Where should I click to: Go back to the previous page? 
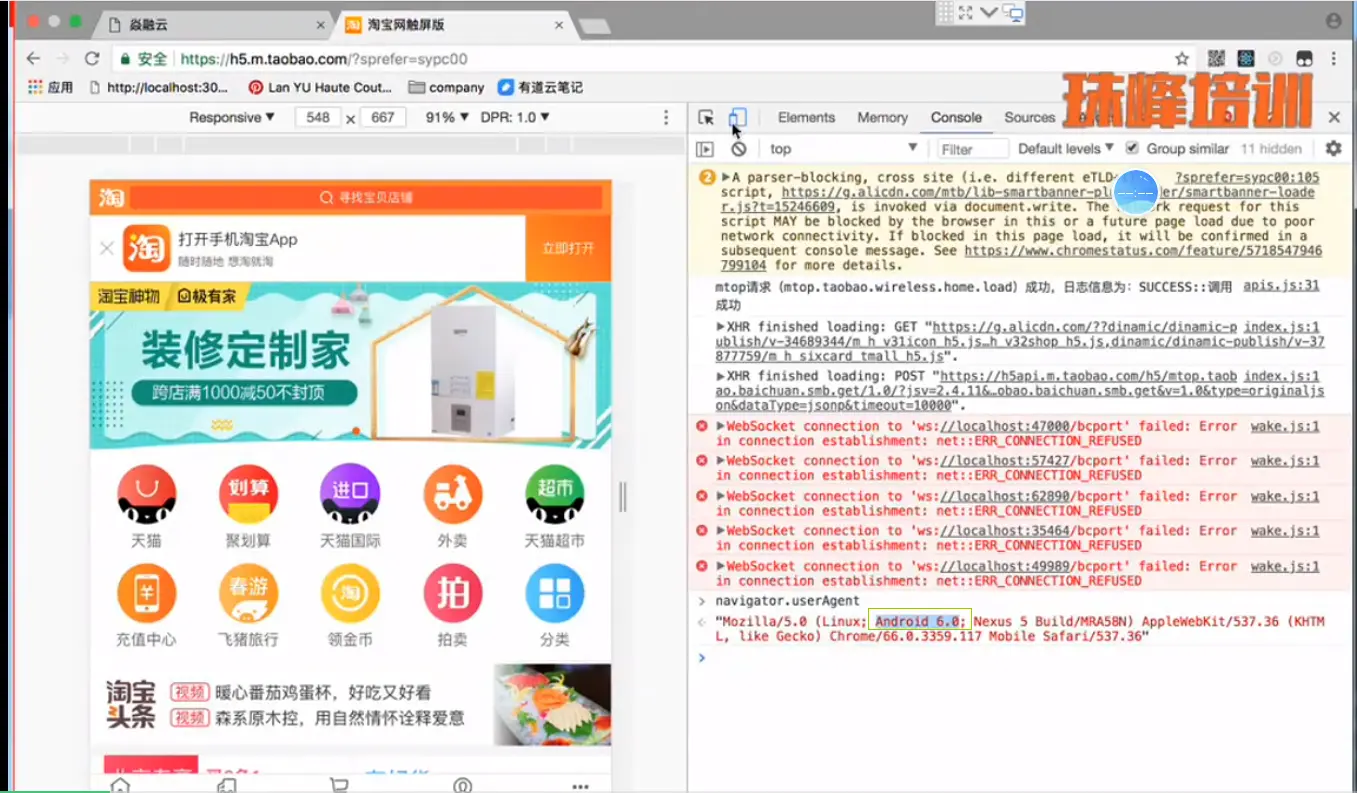click(x=33, y=59)
